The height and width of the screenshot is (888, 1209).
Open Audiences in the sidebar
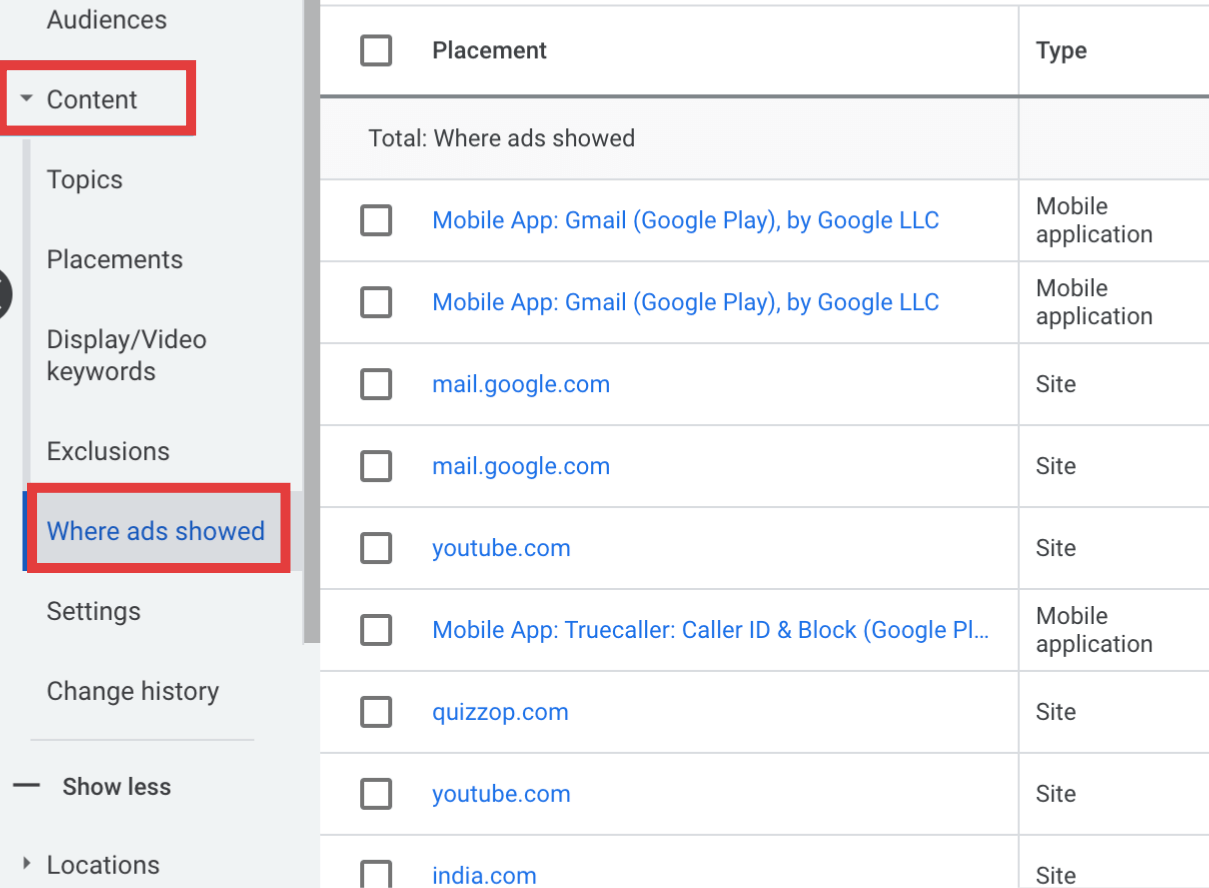(107, 19)
